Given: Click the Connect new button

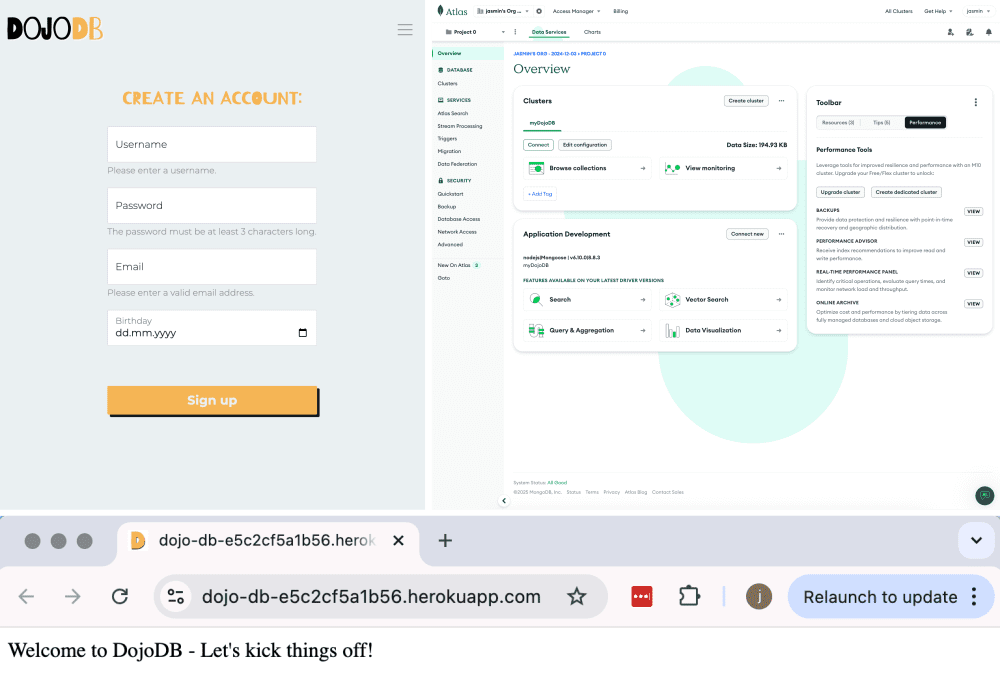Looking at the screenshot, I should coord(747,234).
